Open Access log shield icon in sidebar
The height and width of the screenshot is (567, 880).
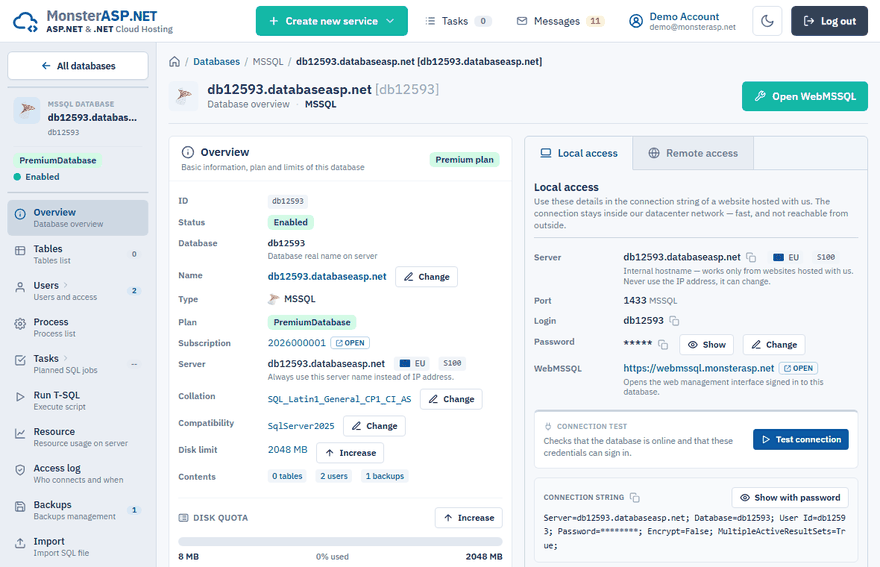(x=20, y=470)
